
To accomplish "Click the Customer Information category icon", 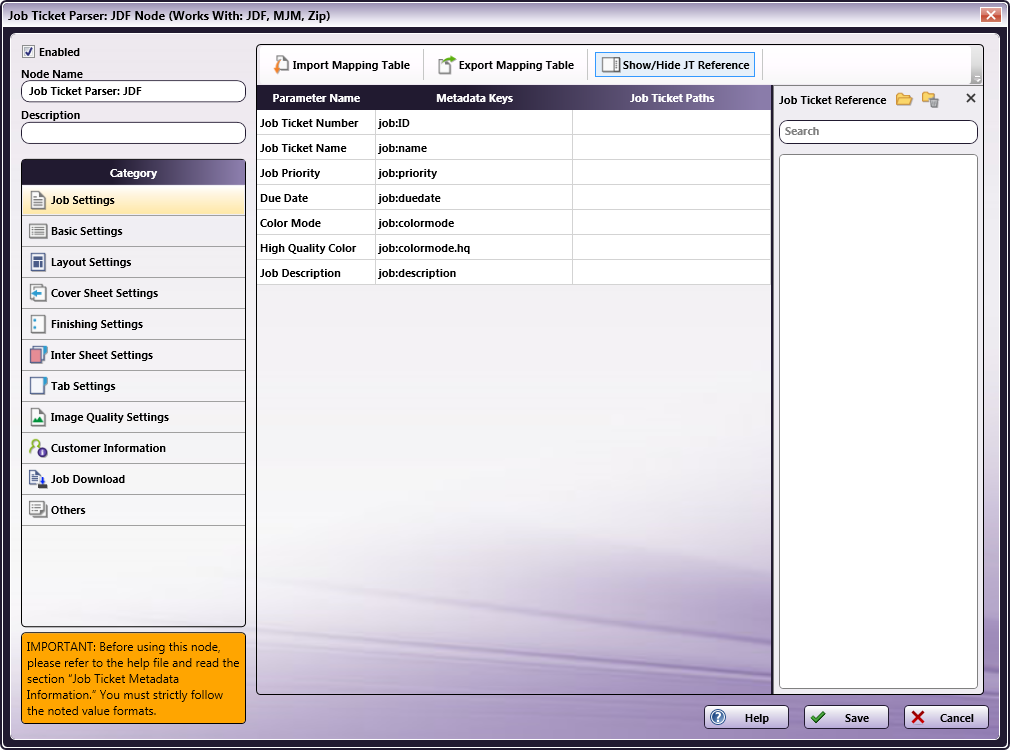I will 38,448.
